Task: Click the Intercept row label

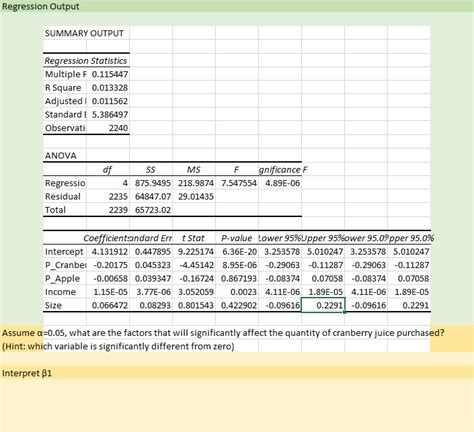Action: click(64, 251)
